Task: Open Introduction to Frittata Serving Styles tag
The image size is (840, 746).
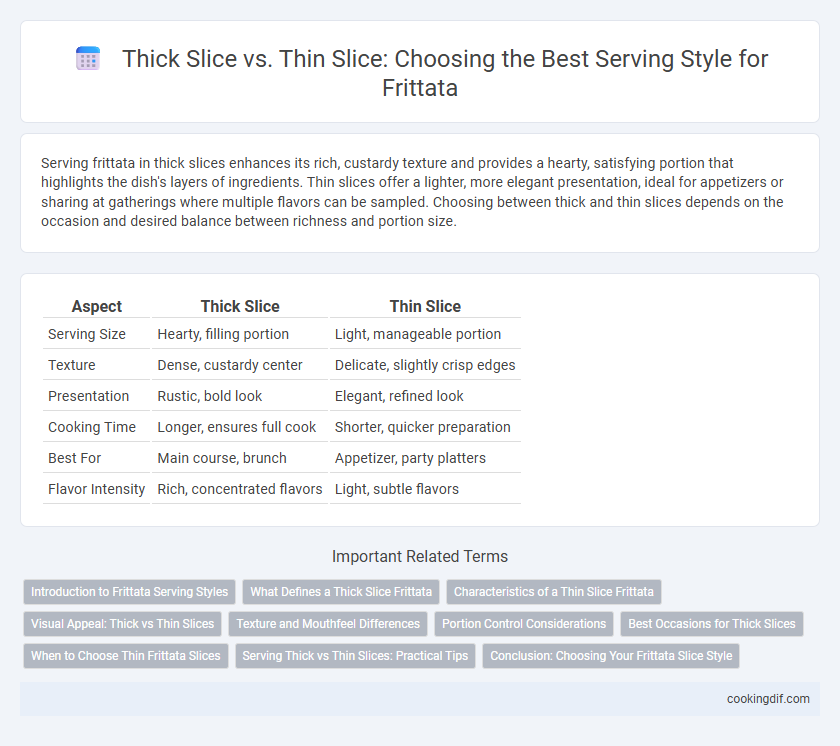Action: pyautogui.click(x=130, y=592)
